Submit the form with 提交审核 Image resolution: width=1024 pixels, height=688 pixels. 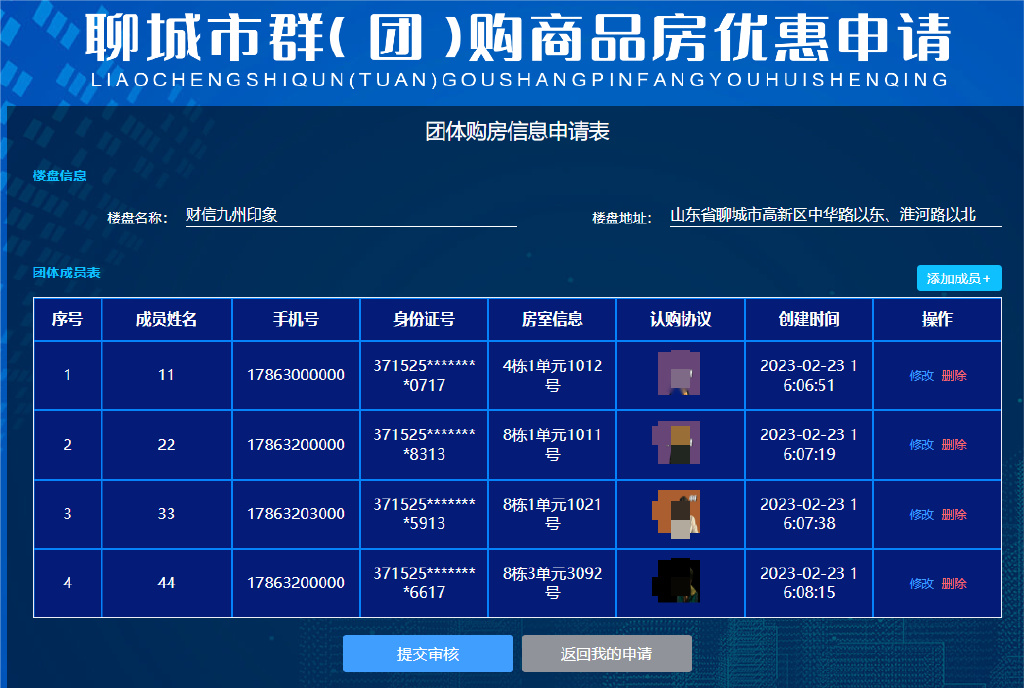point(427,654)
